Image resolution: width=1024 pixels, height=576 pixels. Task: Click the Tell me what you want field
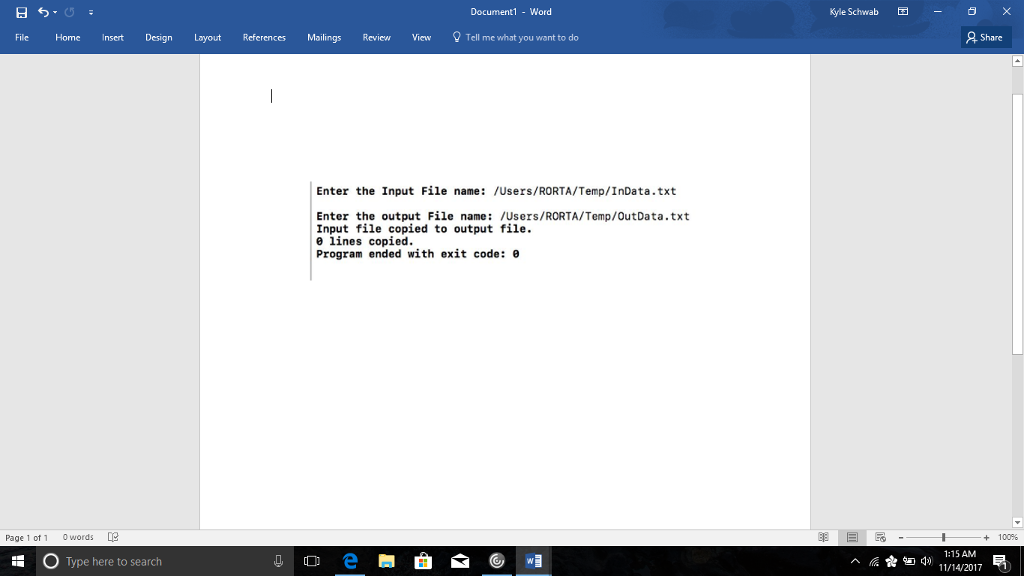click(x=515, y=37)
